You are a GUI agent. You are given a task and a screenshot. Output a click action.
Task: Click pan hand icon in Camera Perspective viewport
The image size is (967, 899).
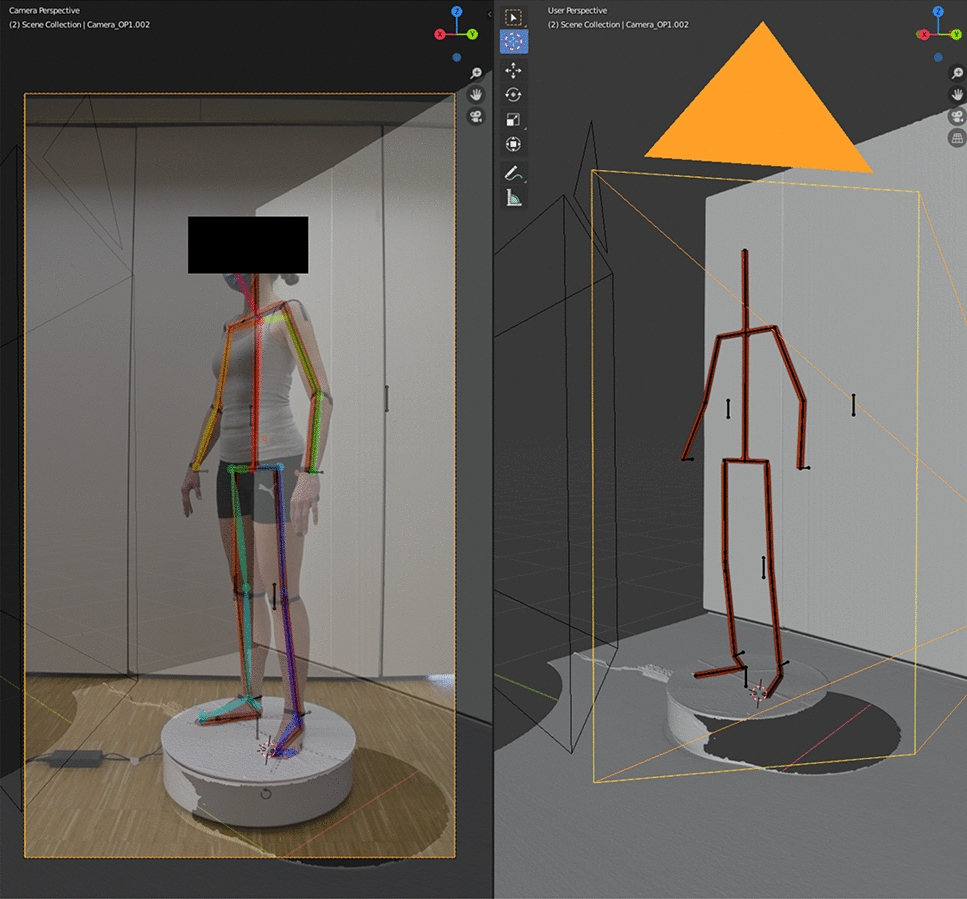pyautogui.click(x=476, y=94)
